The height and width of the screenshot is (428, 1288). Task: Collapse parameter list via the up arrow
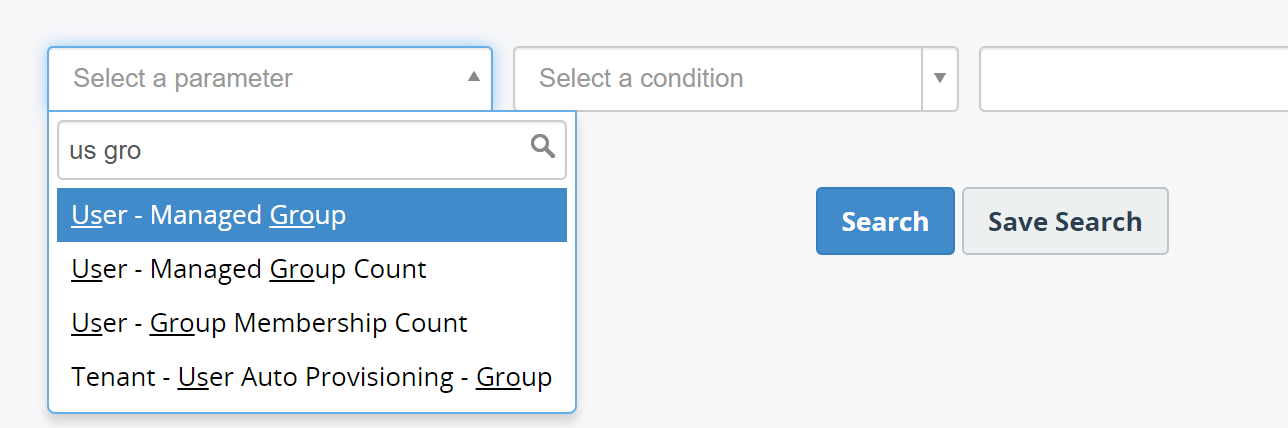474,77
